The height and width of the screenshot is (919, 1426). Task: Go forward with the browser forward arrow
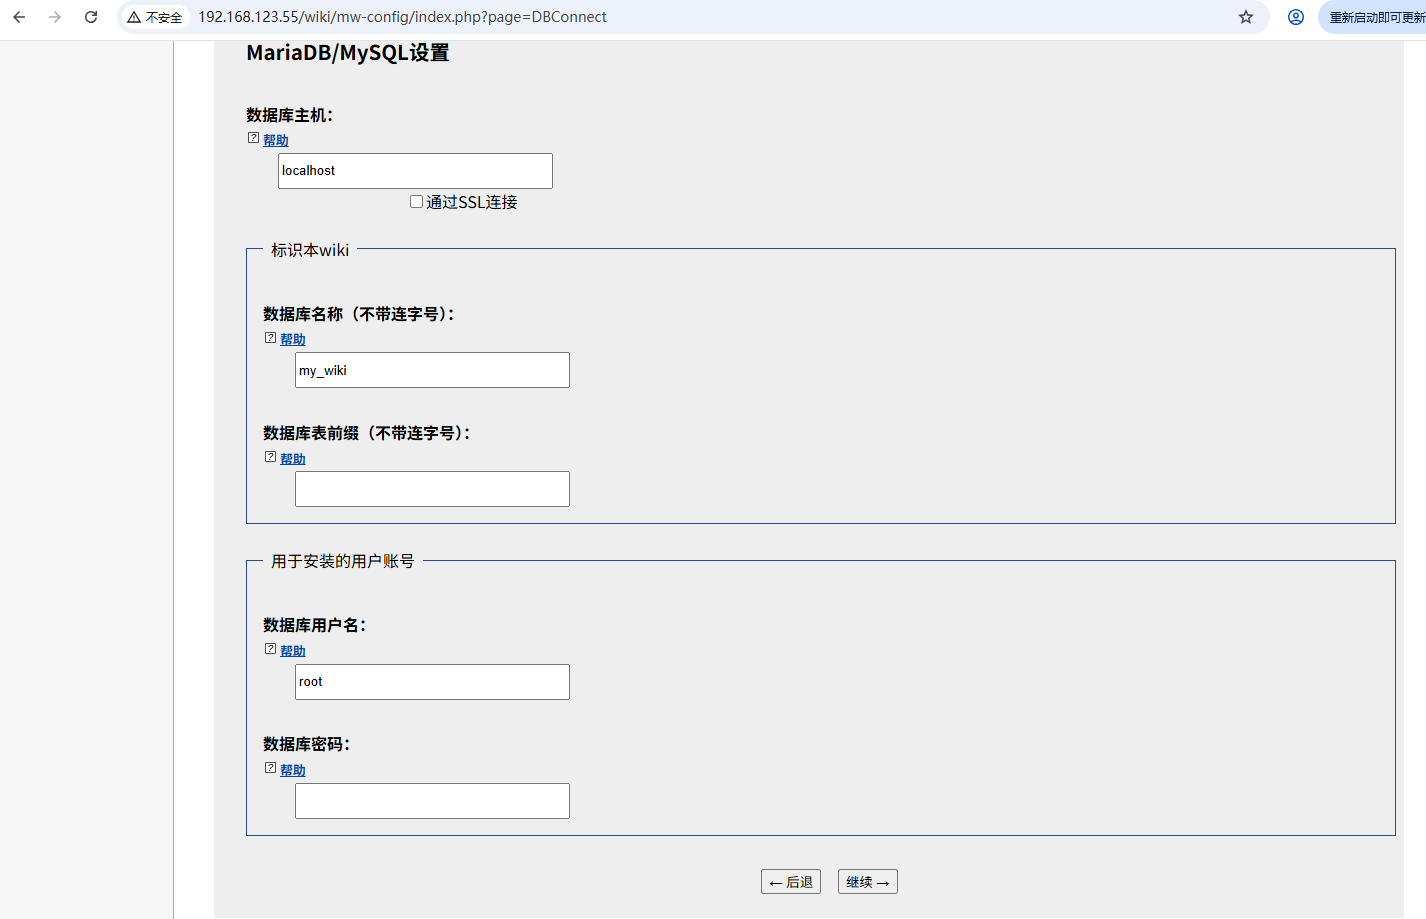55,17
